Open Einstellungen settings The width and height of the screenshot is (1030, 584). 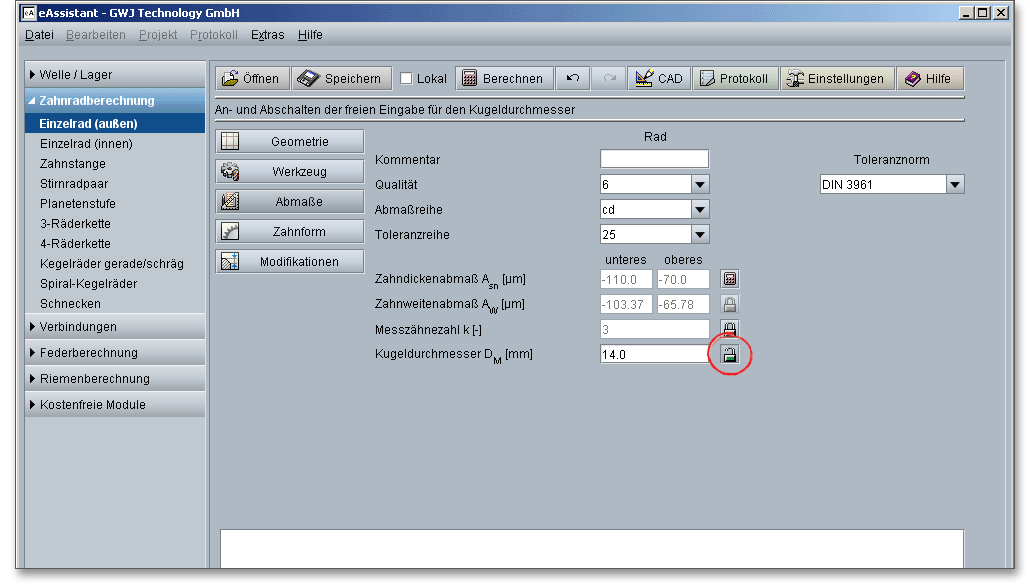pyautogui.click(x=835, y=79)
